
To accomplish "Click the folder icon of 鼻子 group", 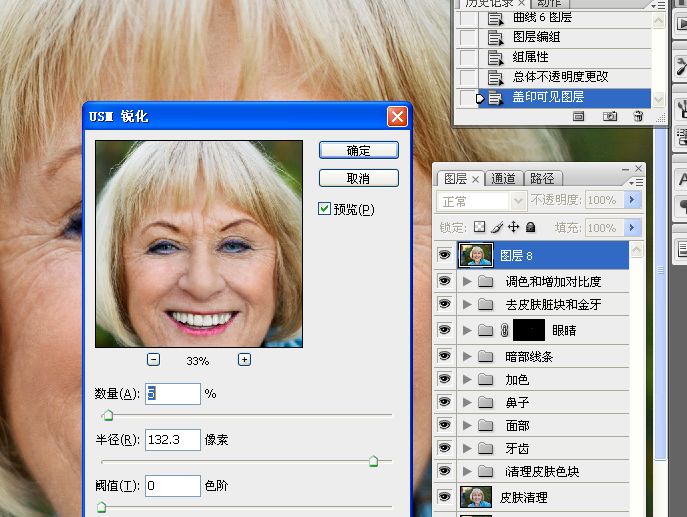I will [x=485, y=402].
